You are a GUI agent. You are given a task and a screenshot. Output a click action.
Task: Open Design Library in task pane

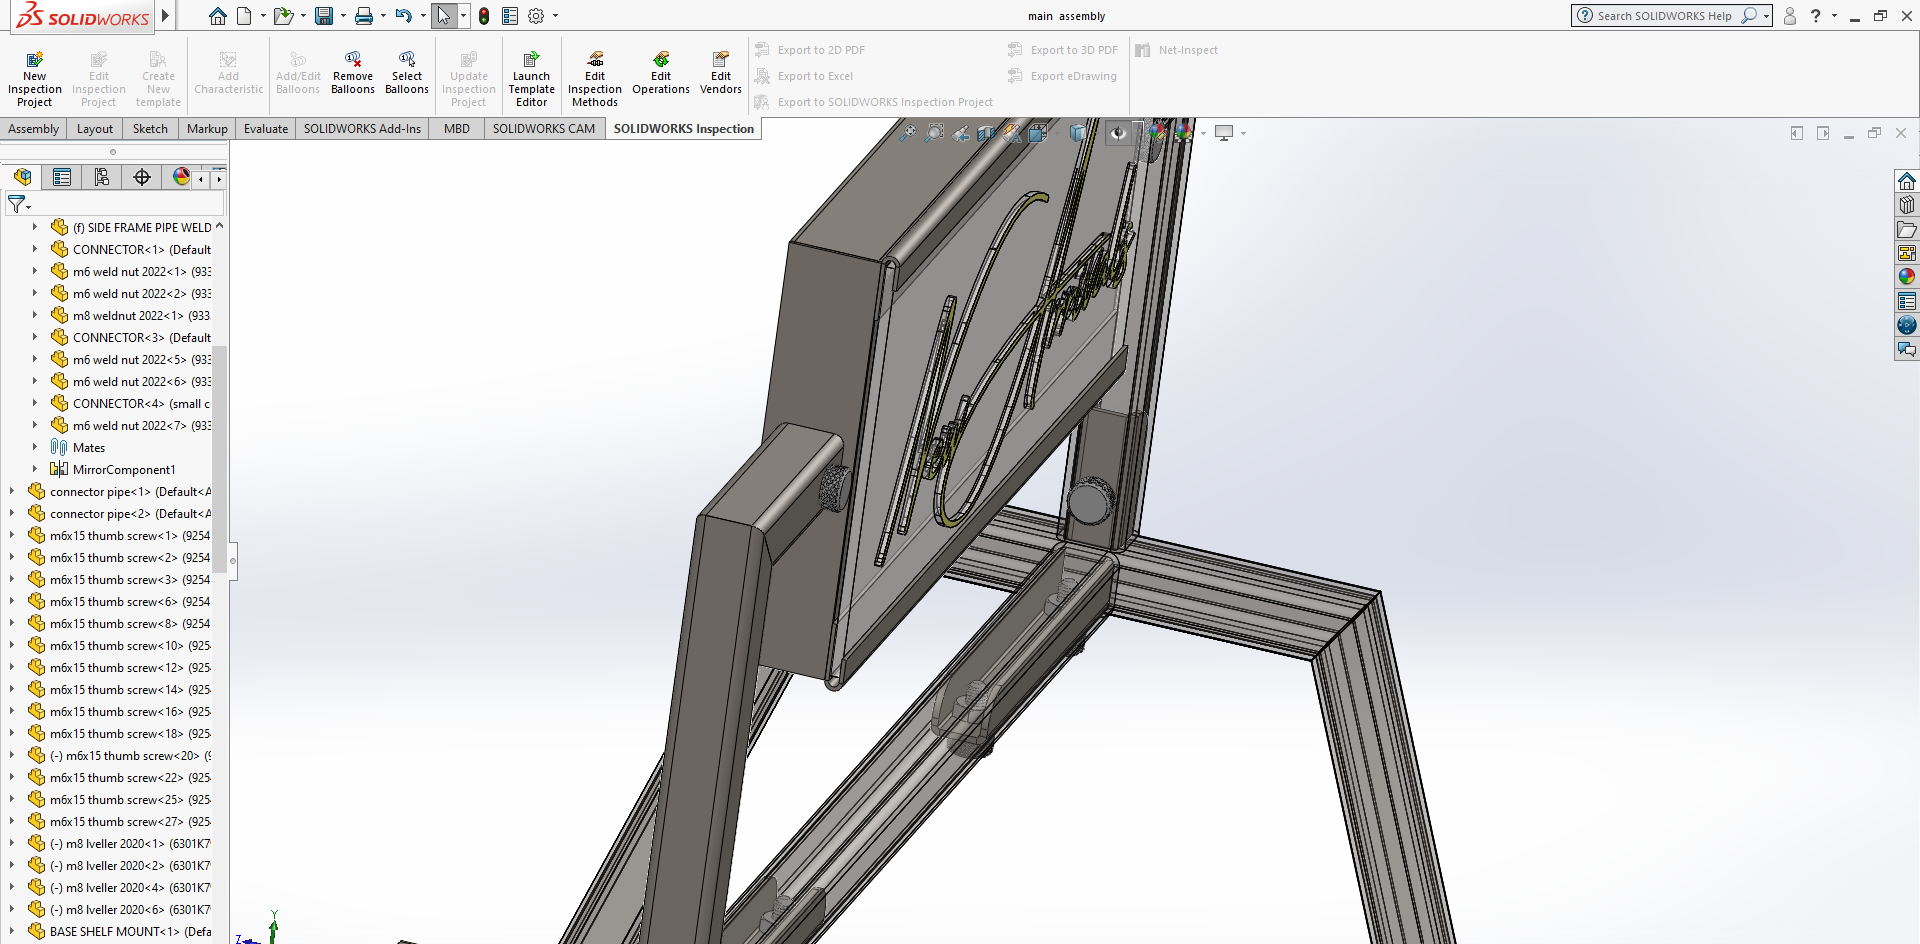[1907, 205]
